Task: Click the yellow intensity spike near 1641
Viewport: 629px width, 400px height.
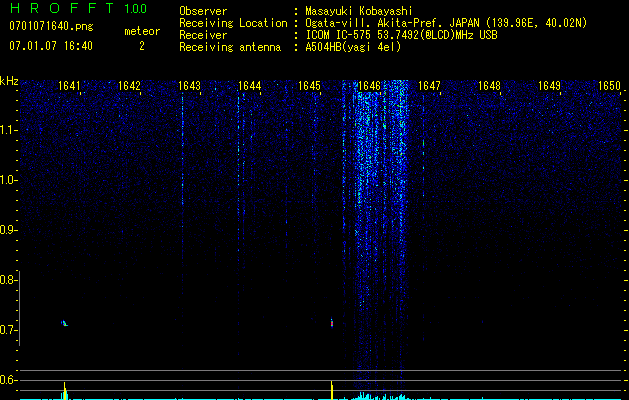Action: click(65, 391)
